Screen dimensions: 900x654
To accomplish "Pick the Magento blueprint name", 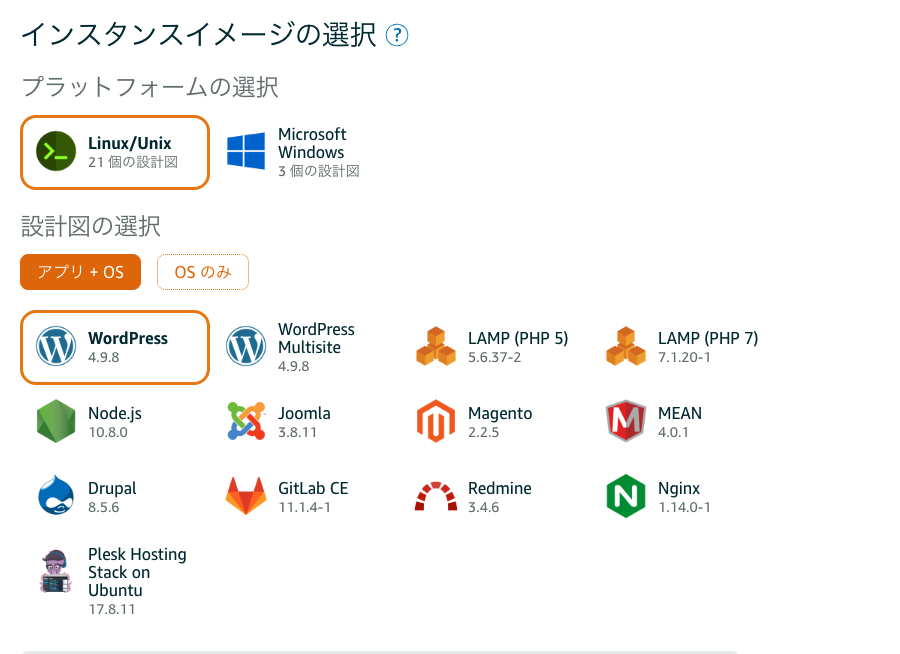I will [x=500, y=413].
